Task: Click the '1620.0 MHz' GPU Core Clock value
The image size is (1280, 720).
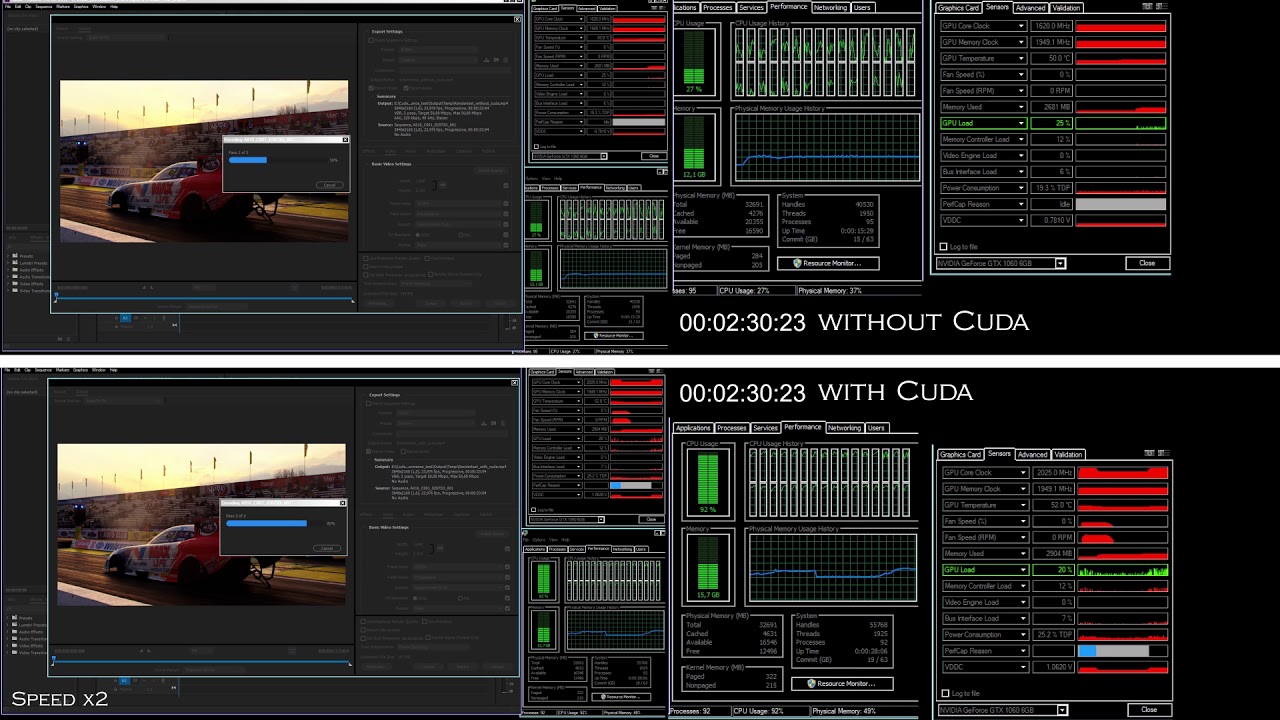Action: coord(1052,26)
